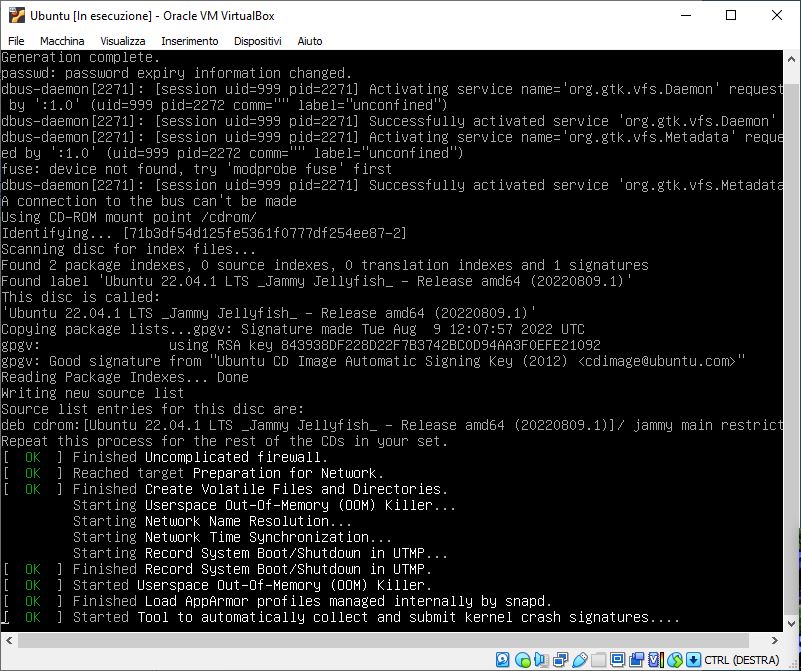Click the vertical scrollbar up arrow
Viewport: 801px width, 671px height.
pyautogui.click(x=792, y=59)
